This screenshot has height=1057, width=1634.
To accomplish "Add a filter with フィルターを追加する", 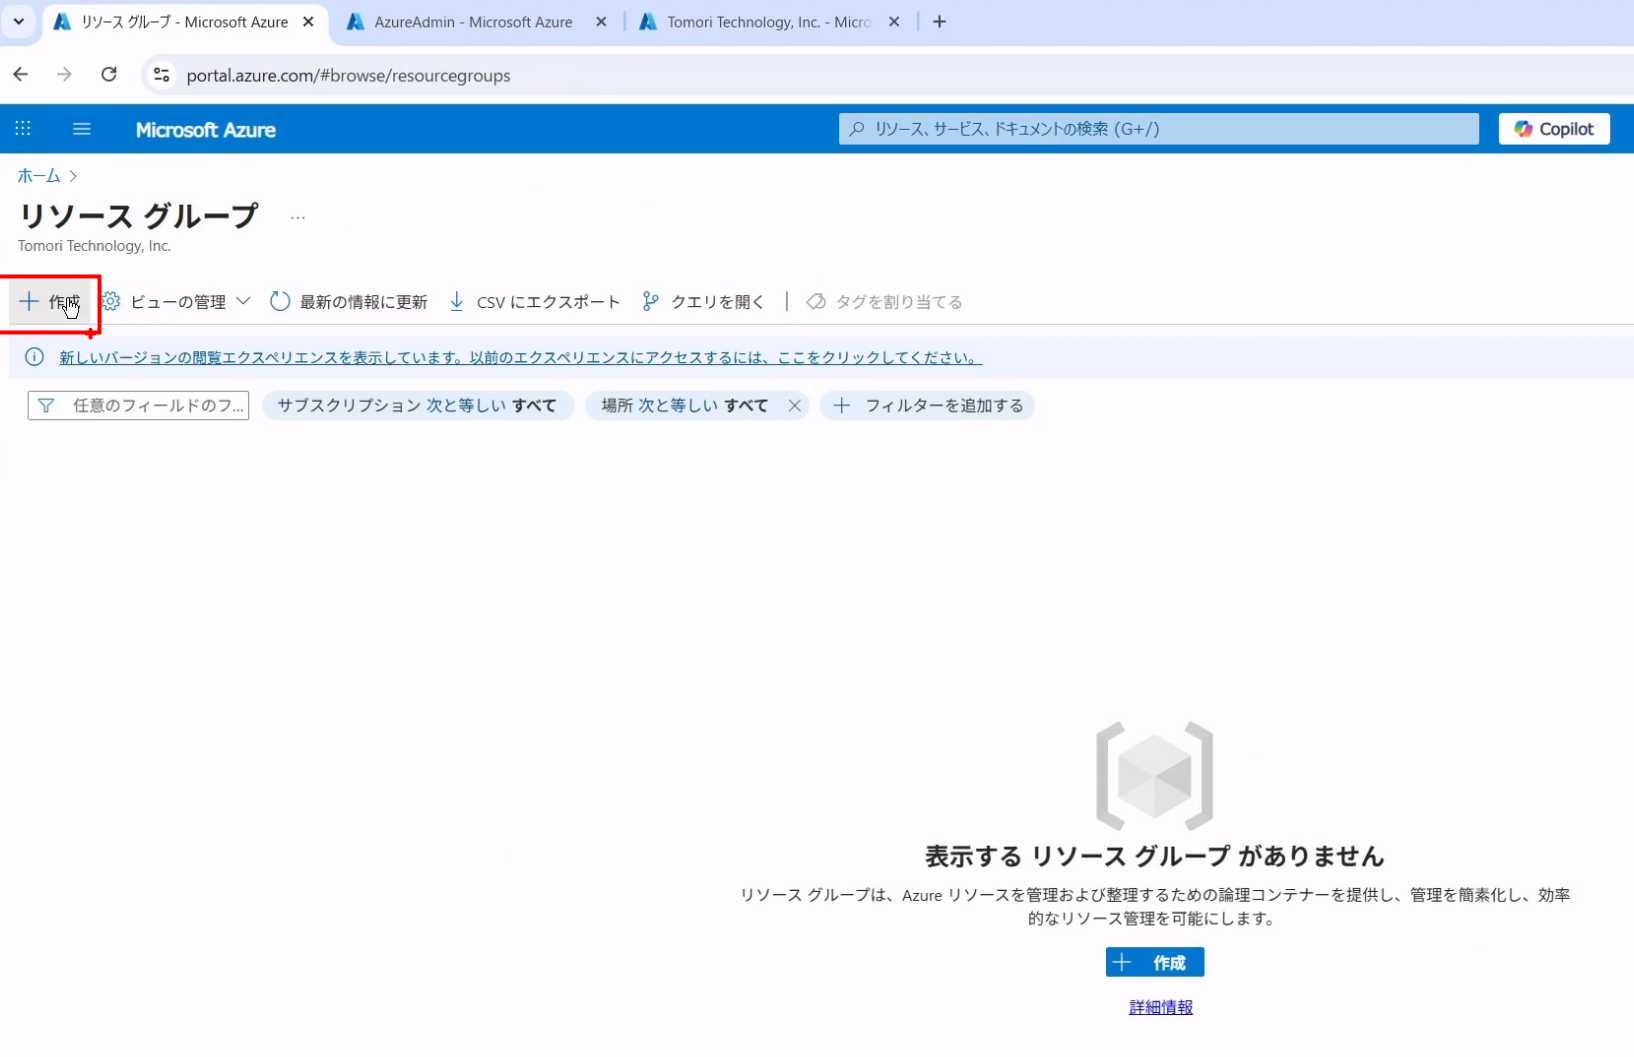I will [928, 406].
